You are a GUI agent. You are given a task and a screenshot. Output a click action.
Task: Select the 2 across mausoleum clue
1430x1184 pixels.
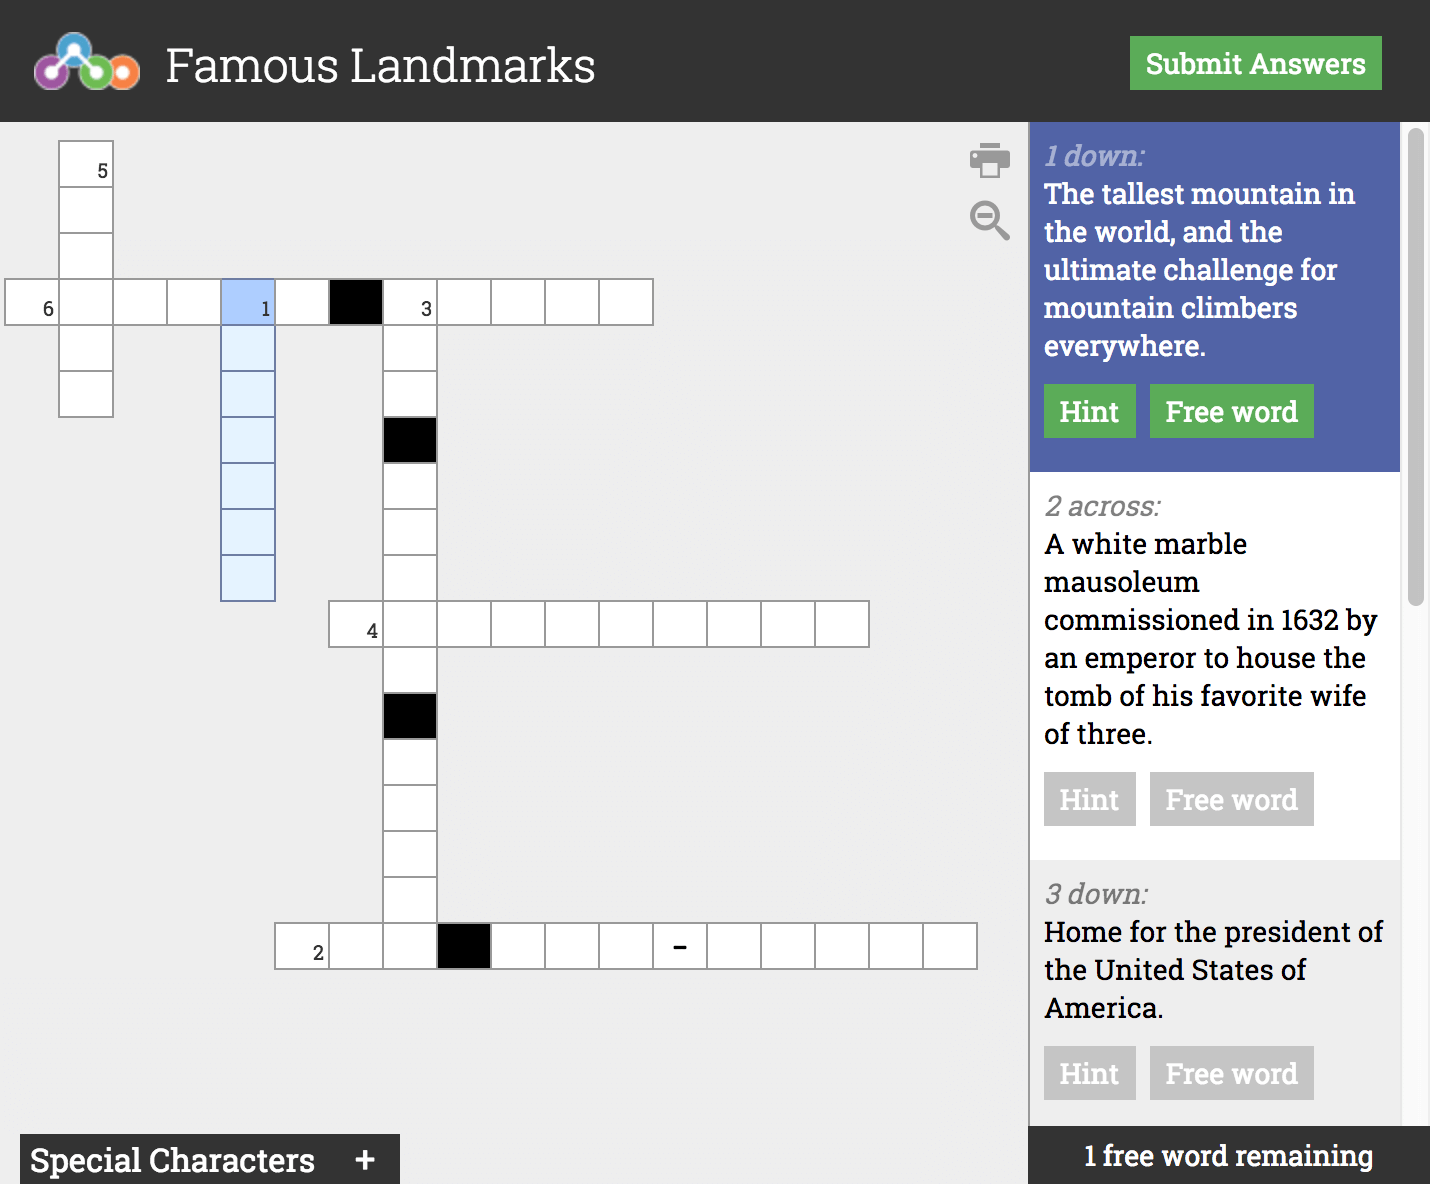(x=1210, y=638)
